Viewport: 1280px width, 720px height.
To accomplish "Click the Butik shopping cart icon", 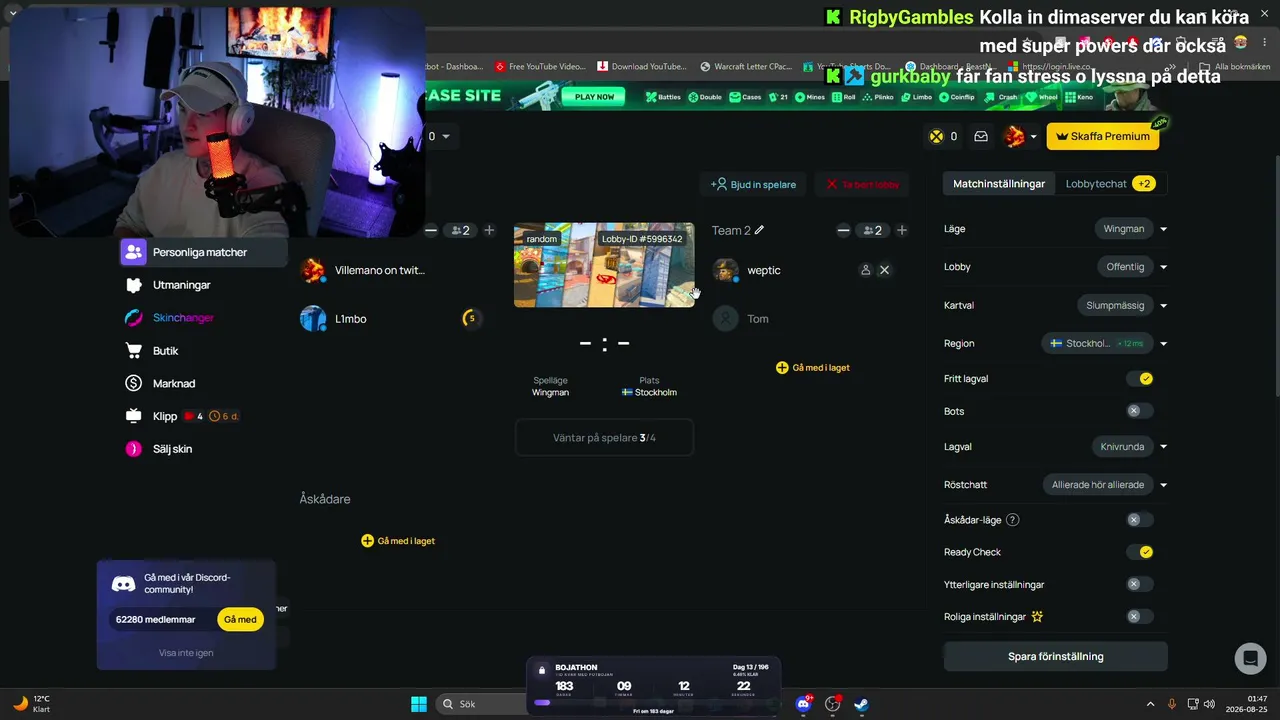I will 134,351.
